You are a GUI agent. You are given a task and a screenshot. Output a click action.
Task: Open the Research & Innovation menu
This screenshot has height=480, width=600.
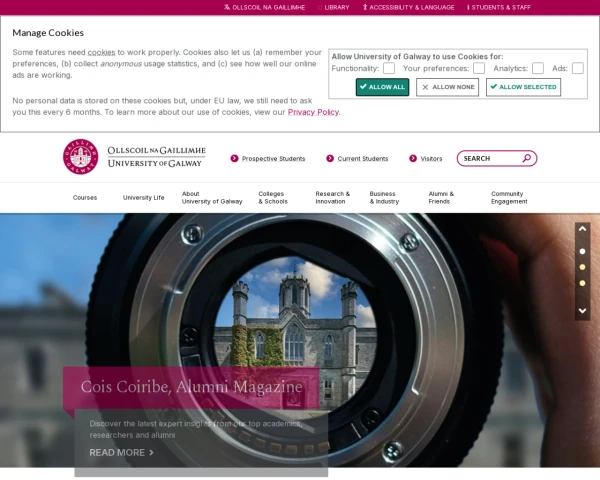pos(333,198)
